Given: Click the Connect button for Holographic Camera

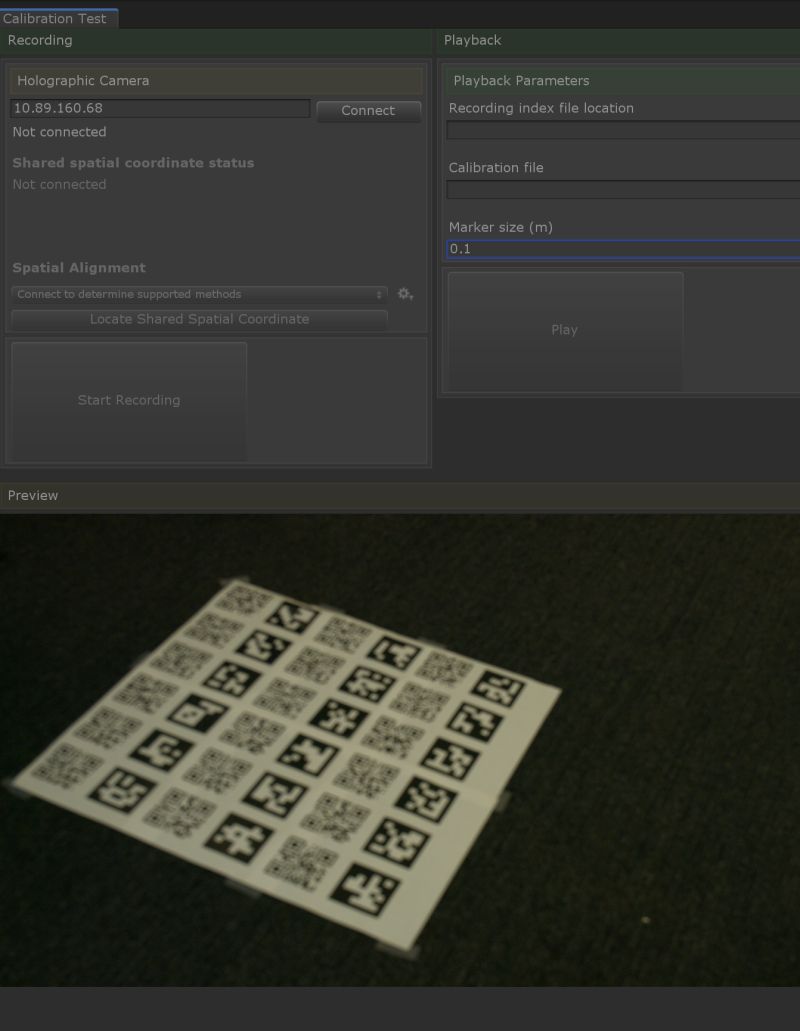Looking at the screenshot, I should click(367, 111).
